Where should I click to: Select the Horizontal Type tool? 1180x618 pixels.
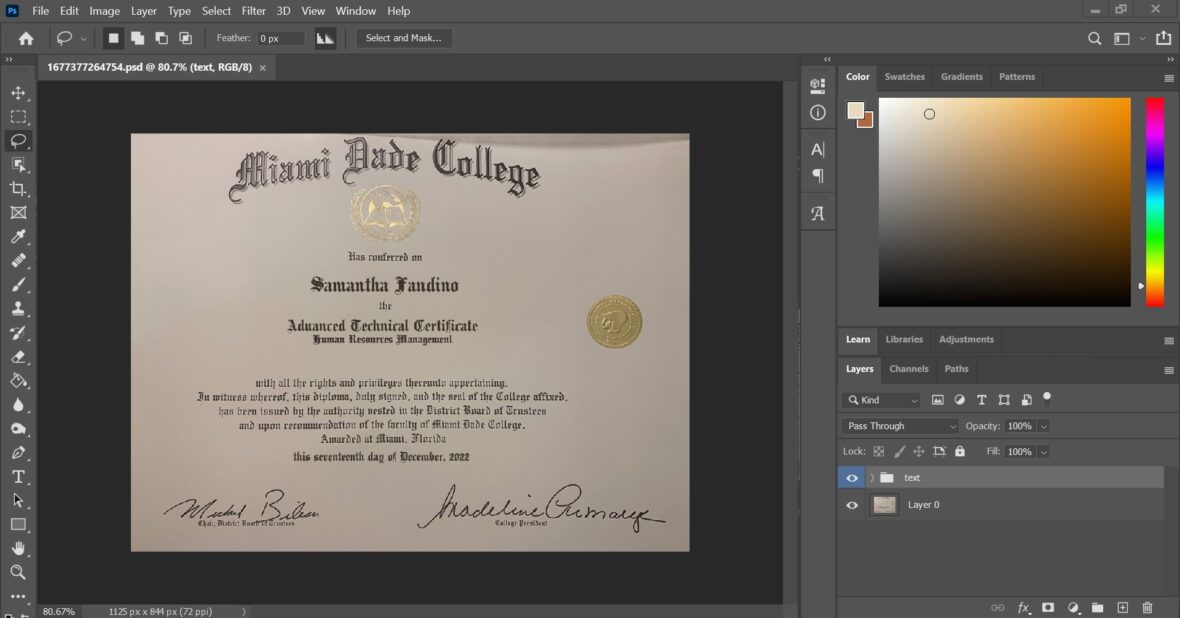[x=18, y=476]
